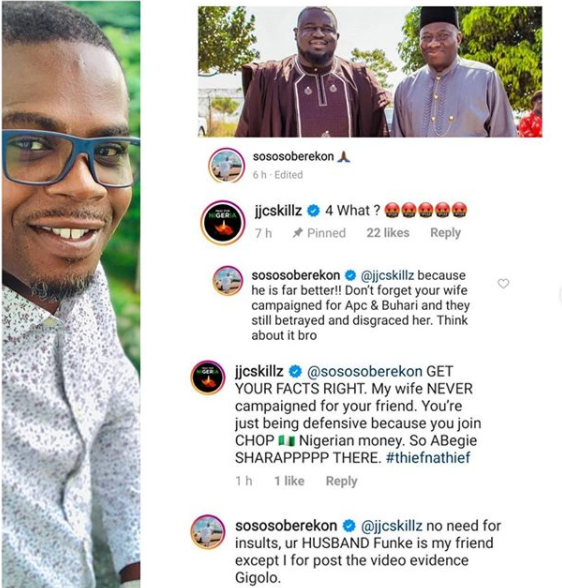Open the photo of two men posing
This screenshot has width=562, height=588.
(370, 72)
